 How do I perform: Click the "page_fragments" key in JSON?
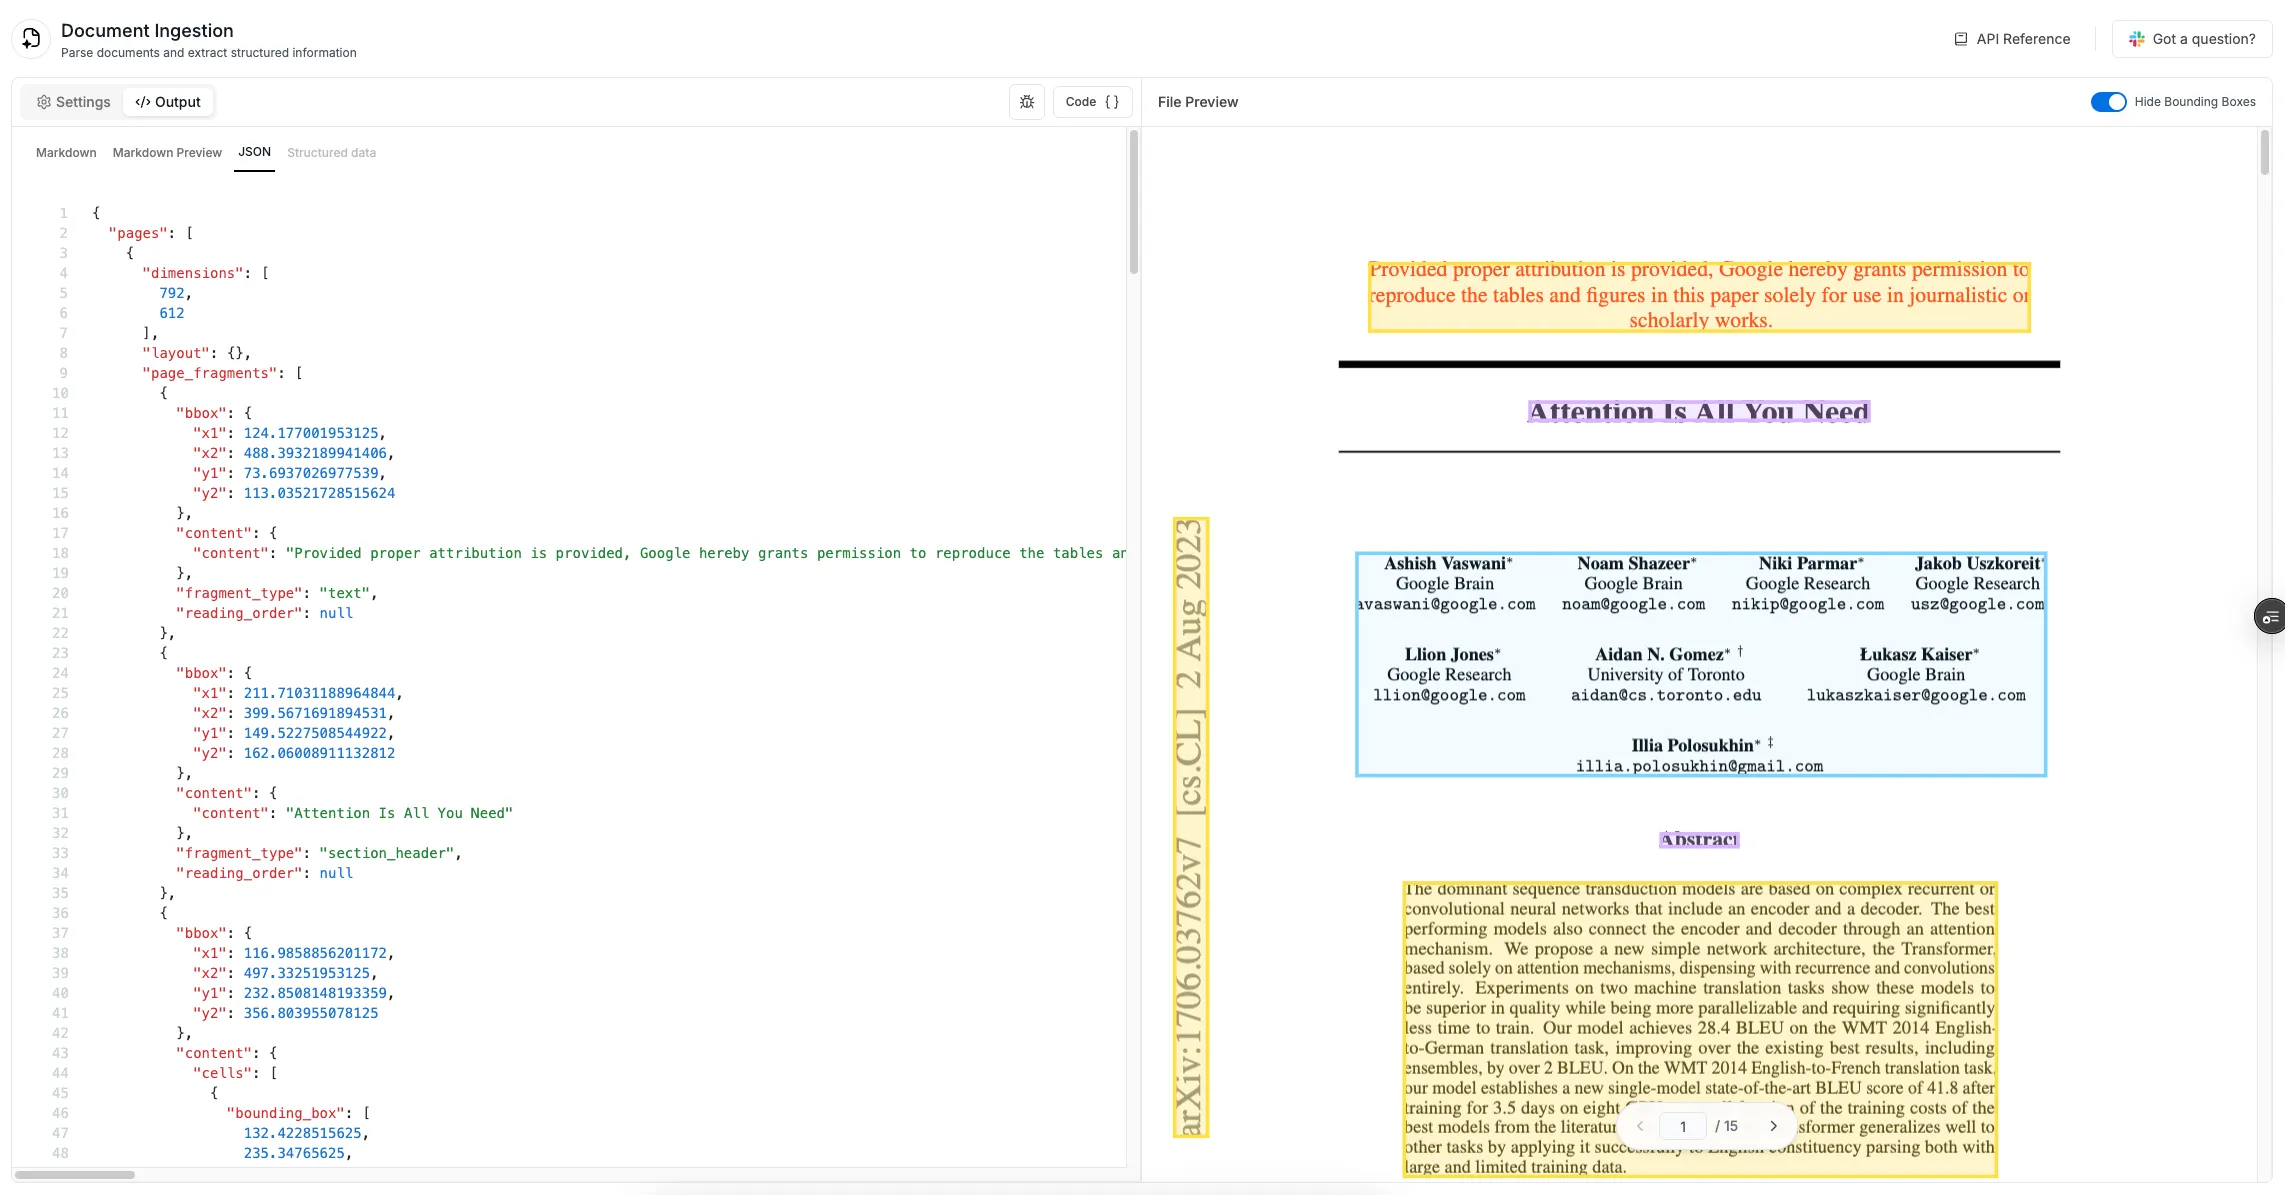click(210, 373)
